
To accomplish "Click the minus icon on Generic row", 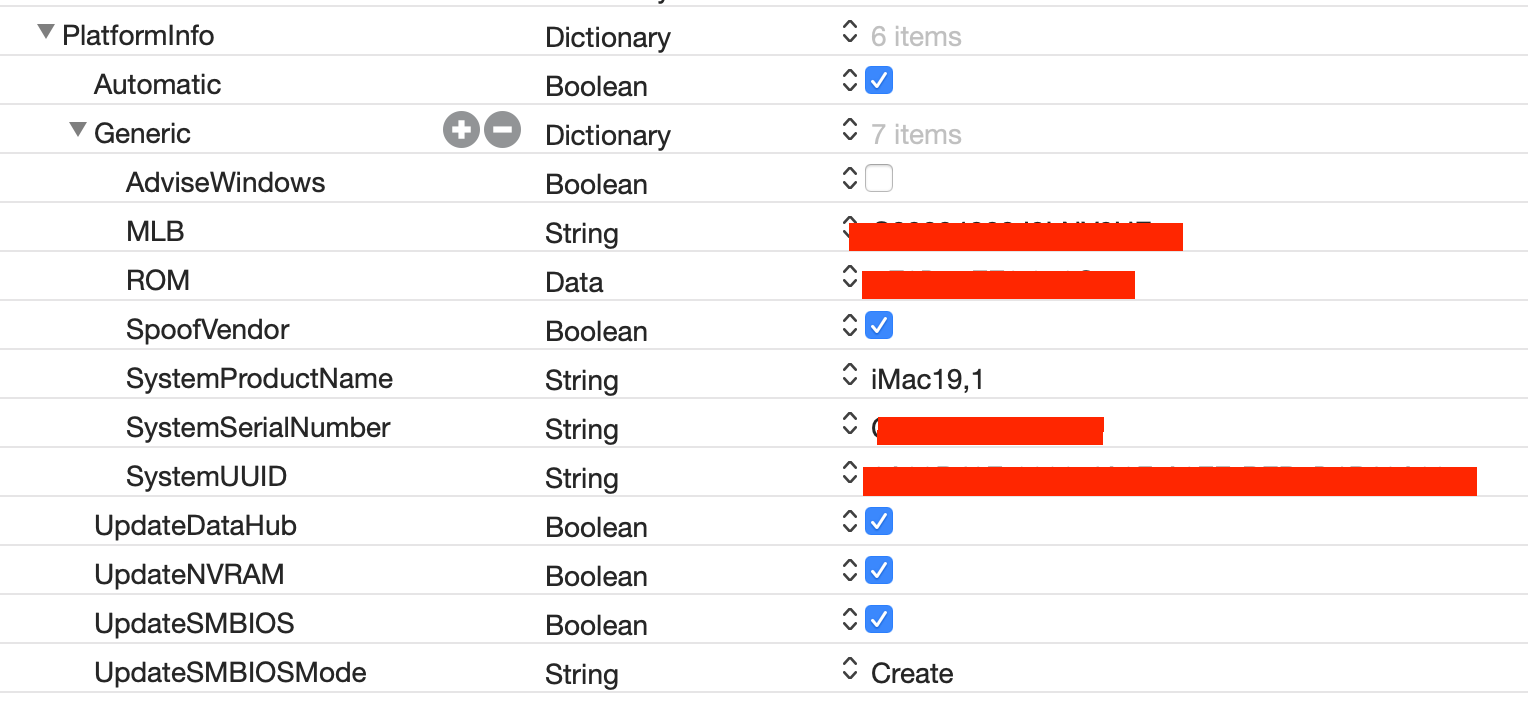I will click(502, 130).
